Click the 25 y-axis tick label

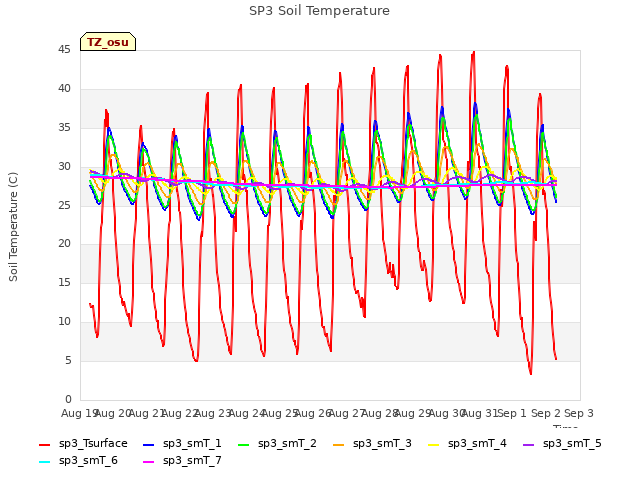[64, 205]
